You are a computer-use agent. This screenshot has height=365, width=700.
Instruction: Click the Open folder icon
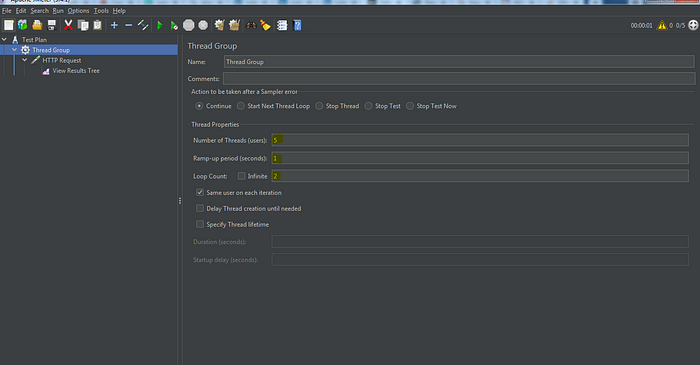[x=37, y=25]
